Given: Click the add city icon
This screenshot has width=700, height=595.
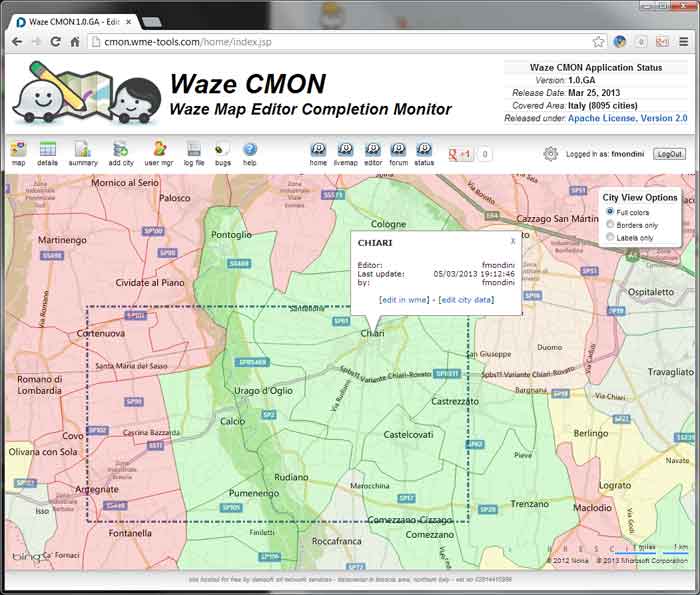Looking at the screenshot, I should 121,153.
